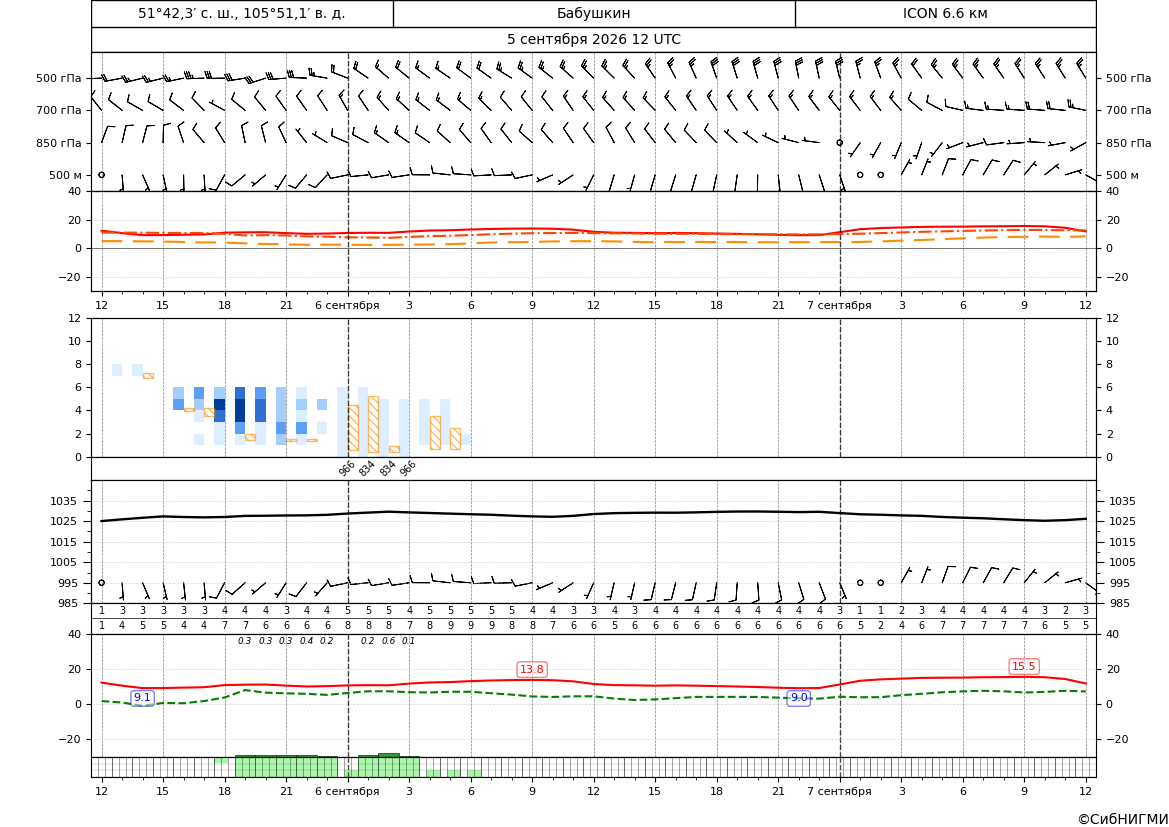The width and height of the screenshot is (1169, 827).
Task: Click the ©СибНИГМИ copyright text
Action: click(1123, 819)
